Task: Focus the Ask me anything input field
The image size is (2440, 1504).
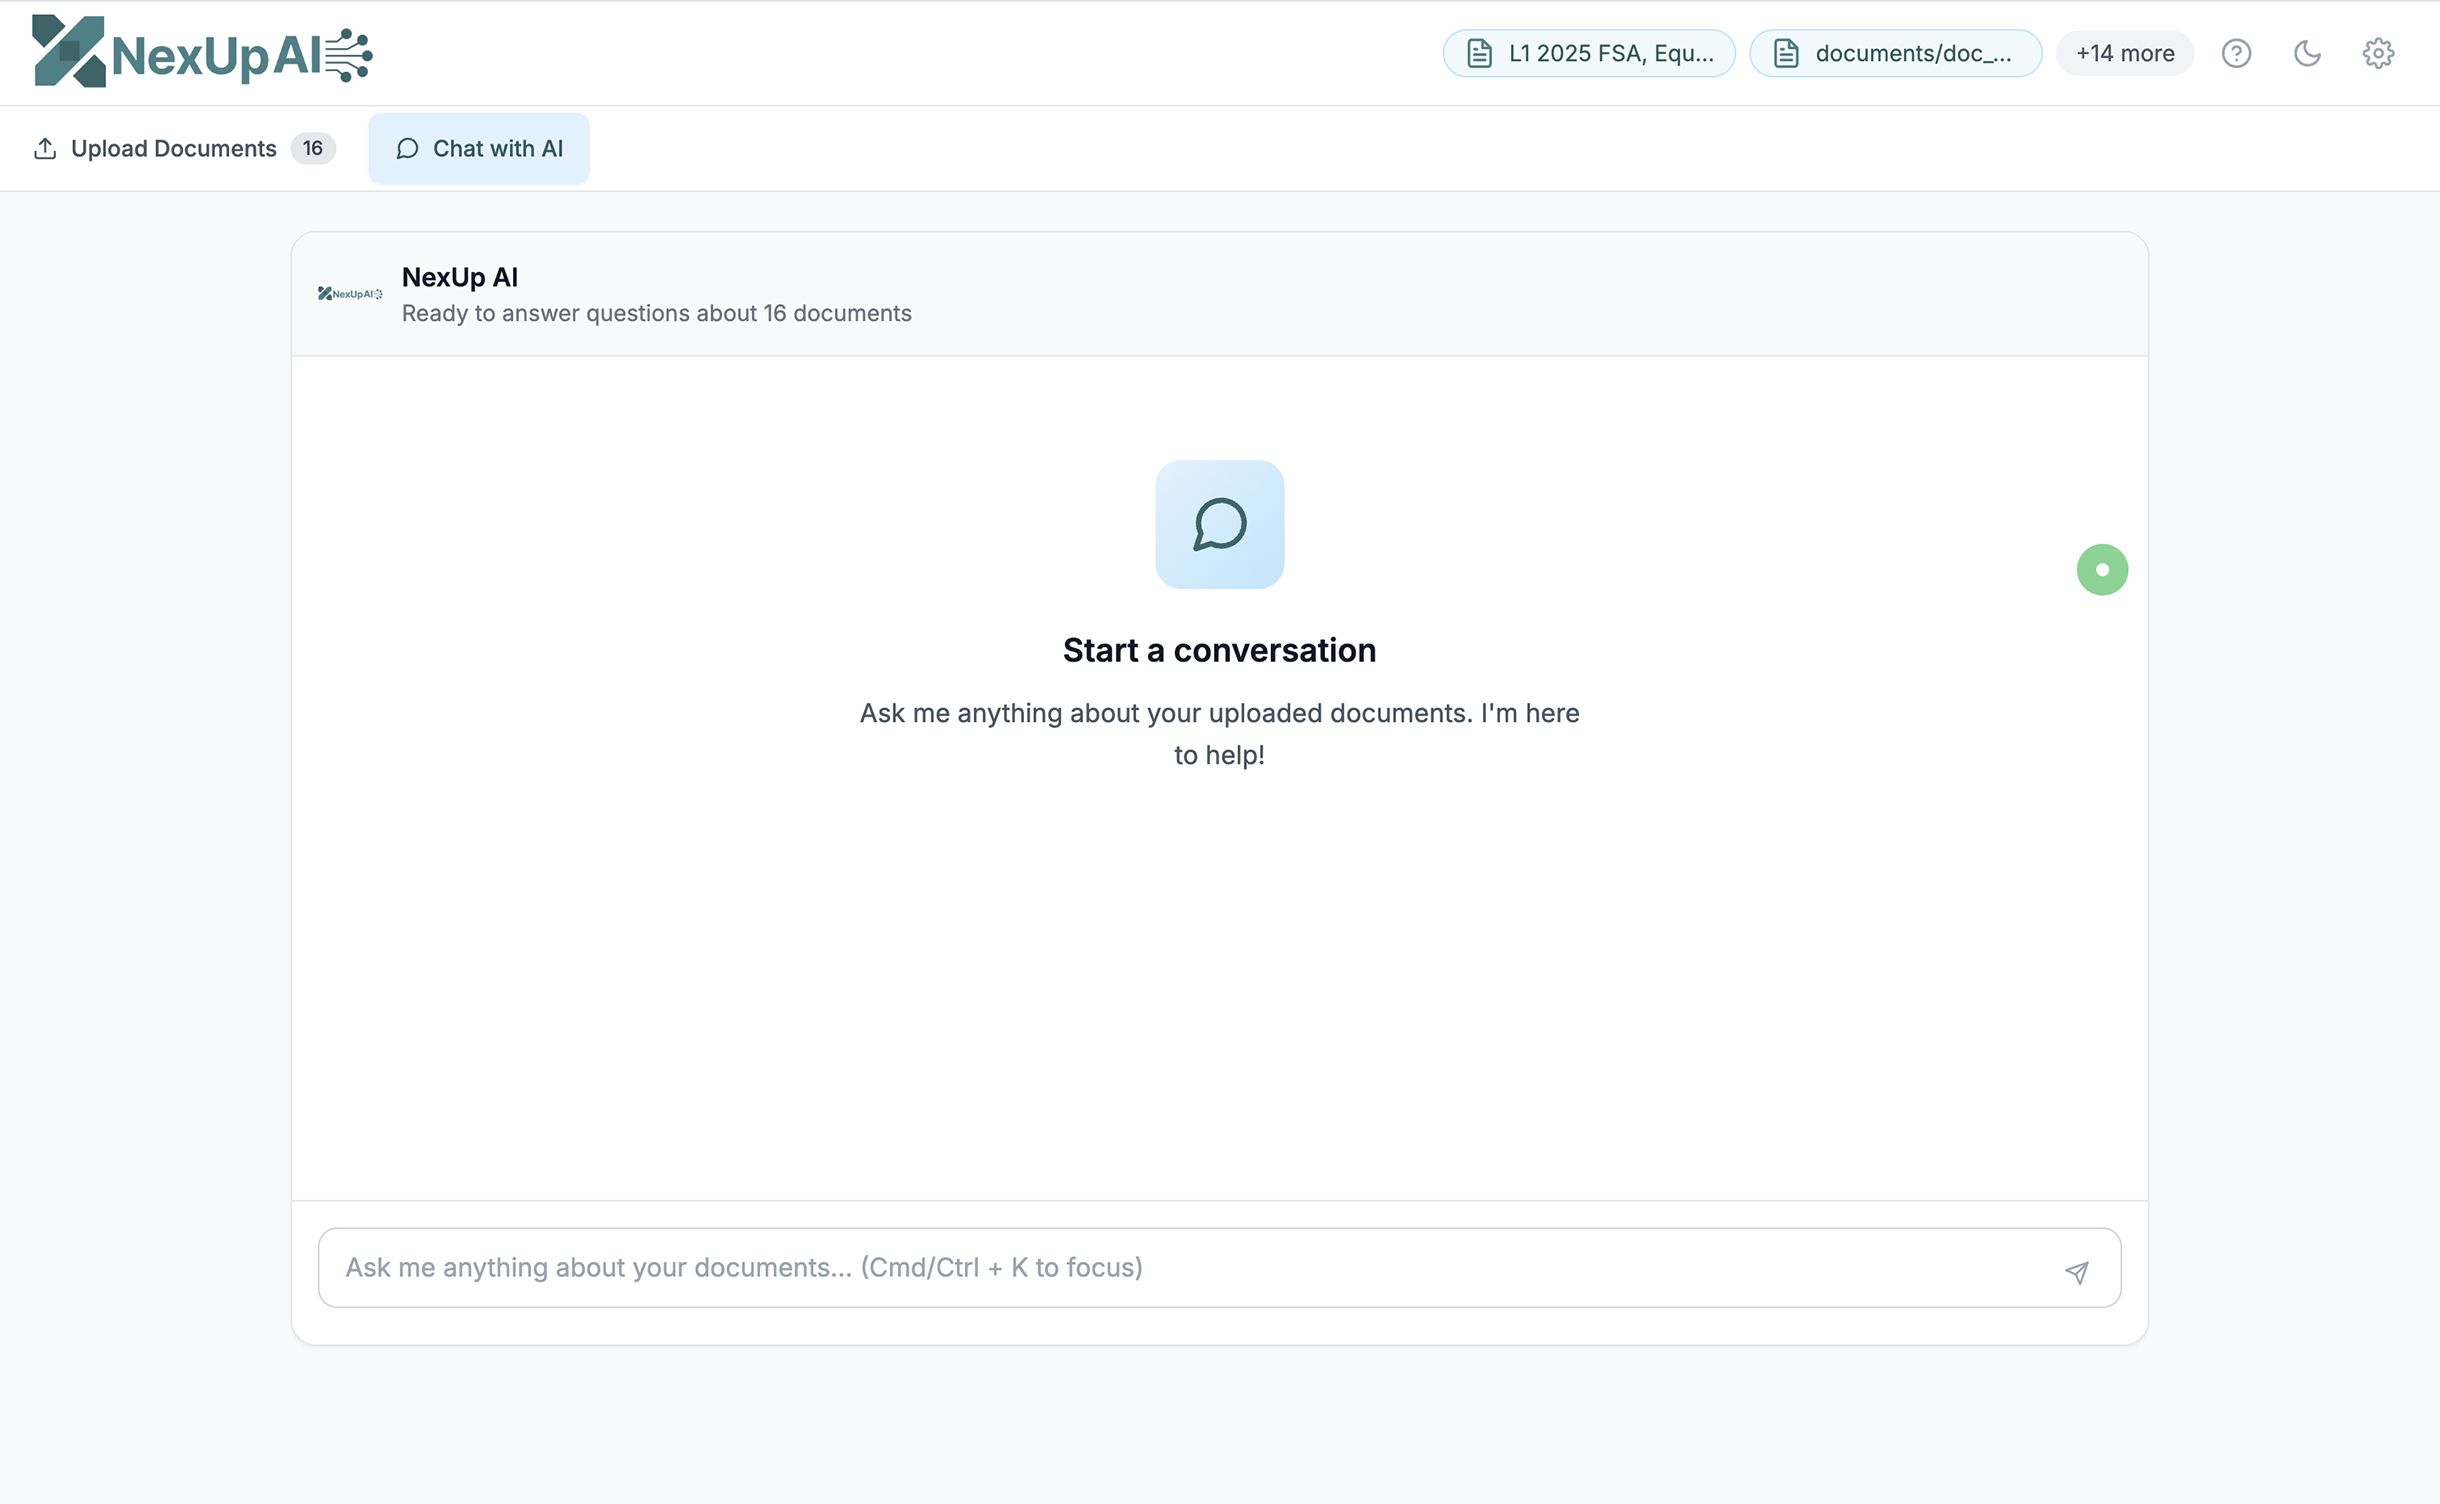Action: pyautogui.click(x=1190, y=1267)
